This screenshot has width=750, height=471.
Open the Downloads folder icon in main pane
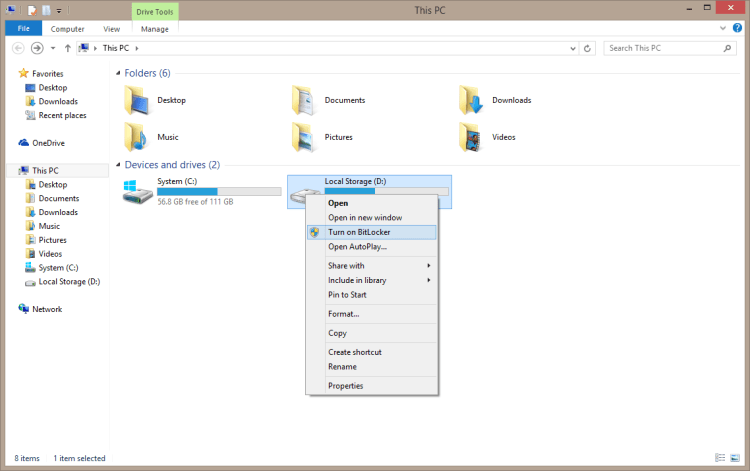point(472,100)
